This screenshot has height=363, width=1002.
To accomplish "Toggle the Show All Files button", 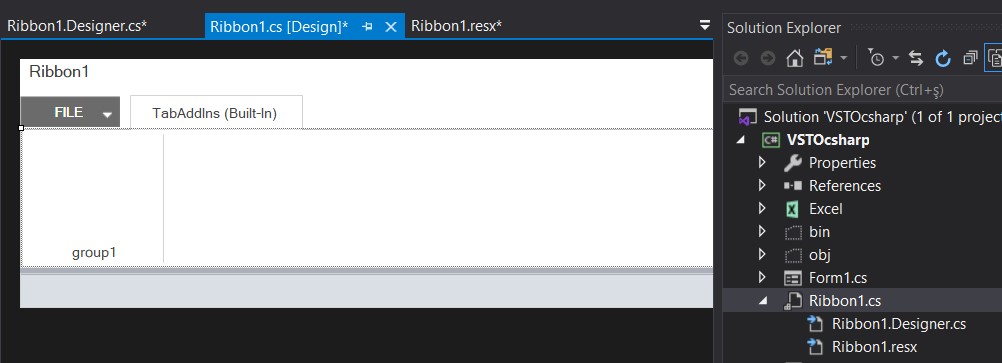I will (x=994, y=58).
